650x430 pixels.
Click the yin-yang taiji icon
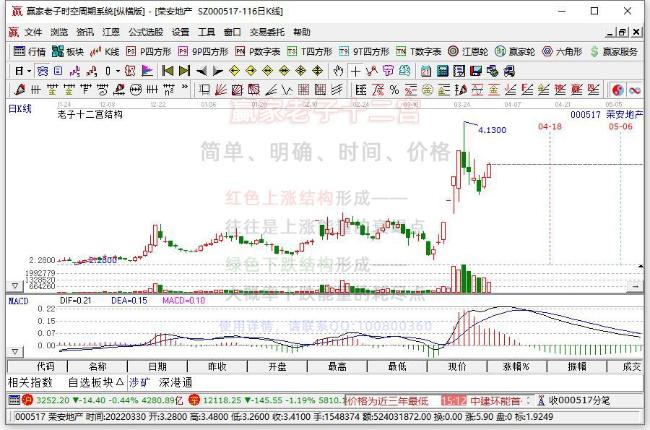[618, 90]
